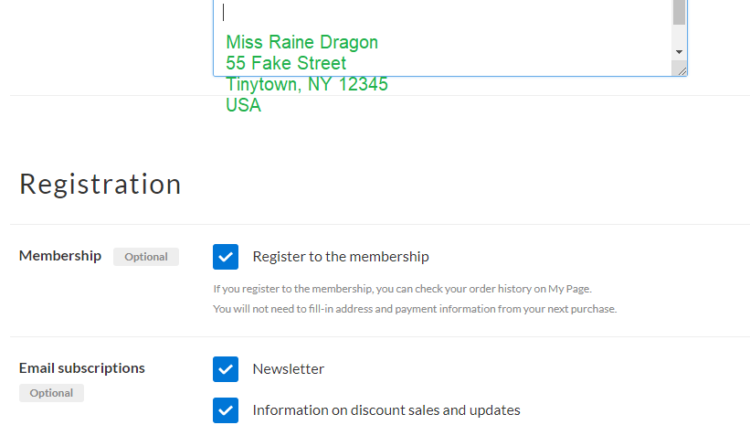Uncheck the Register to the membership checkbox
This screenshot has height=425, width=750.
226,257
